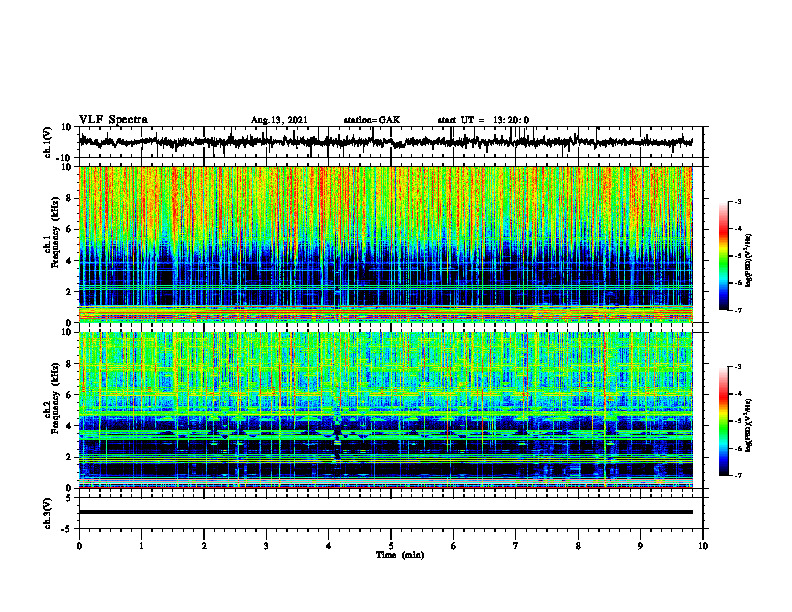Click the "Time (min)" axis label
Image resolution: width=792 pixels, height=612 pixels.
400,555
